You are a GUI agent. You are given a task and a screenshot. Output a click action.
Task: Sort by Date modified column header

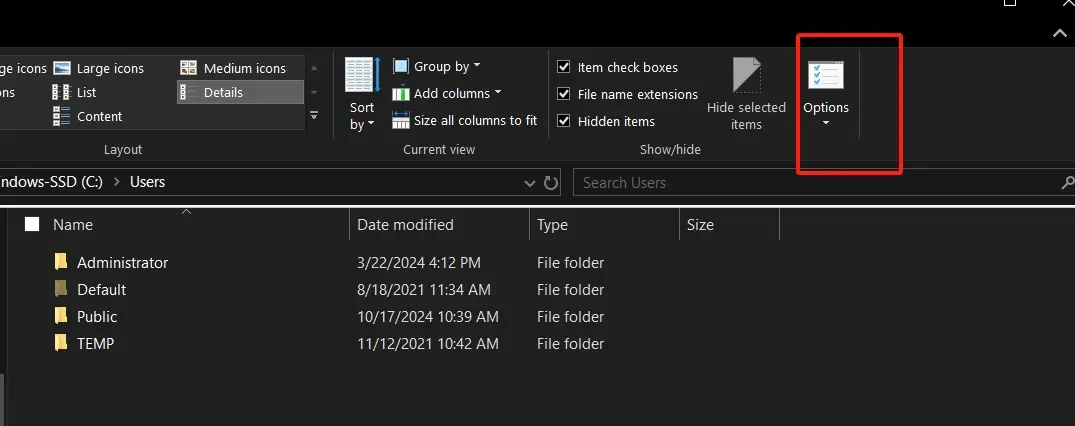405,225
